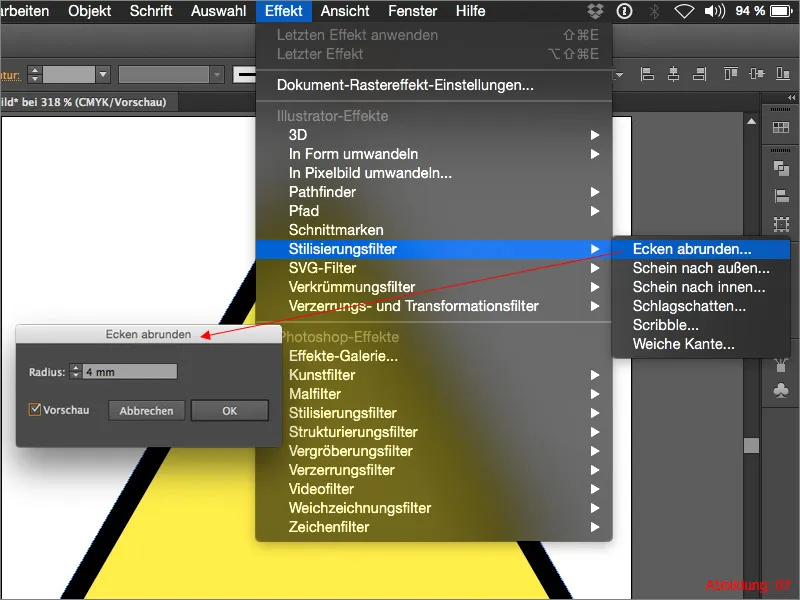Align objects to vertical center
This screenshot has height=600, width=800.
757,74
